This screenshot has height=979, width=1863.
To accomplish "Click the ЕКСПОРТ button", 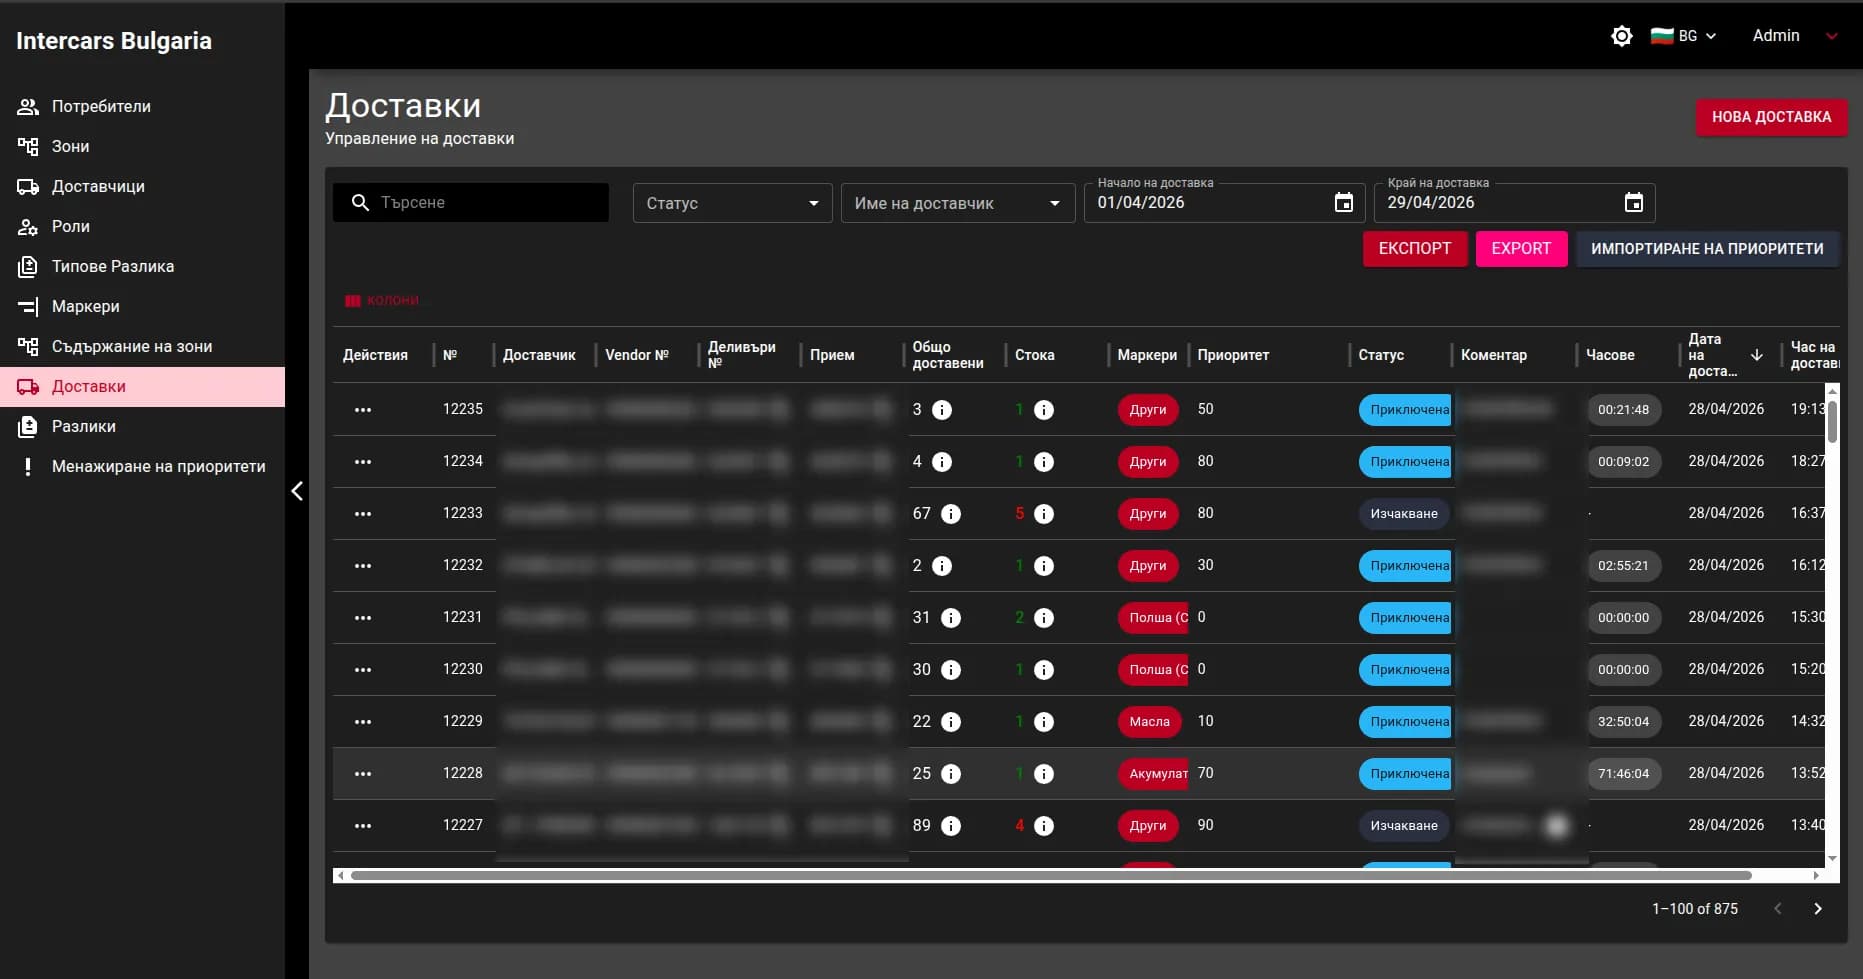I will (x=1414, y=249).
